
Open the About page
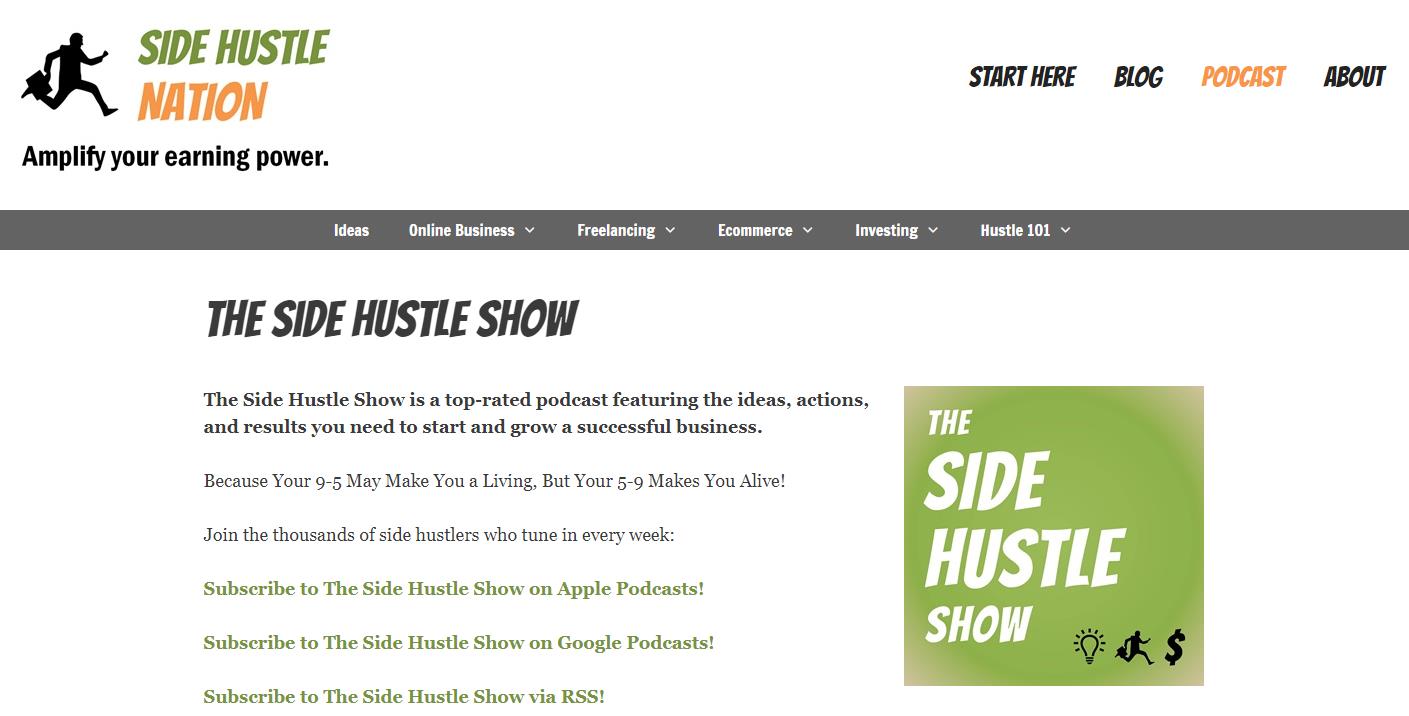point(1354,77)
